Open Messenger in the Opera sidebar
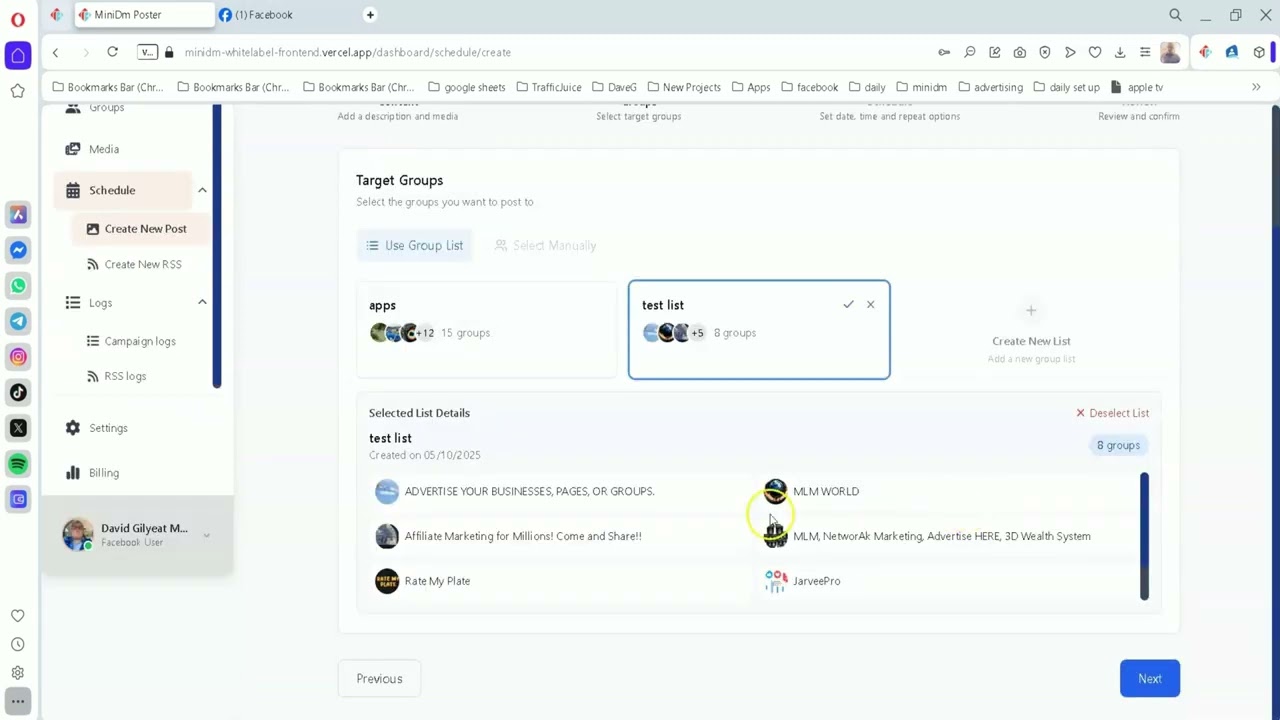Viewport: 1280px width, 720px height. (x=18, y=250)
